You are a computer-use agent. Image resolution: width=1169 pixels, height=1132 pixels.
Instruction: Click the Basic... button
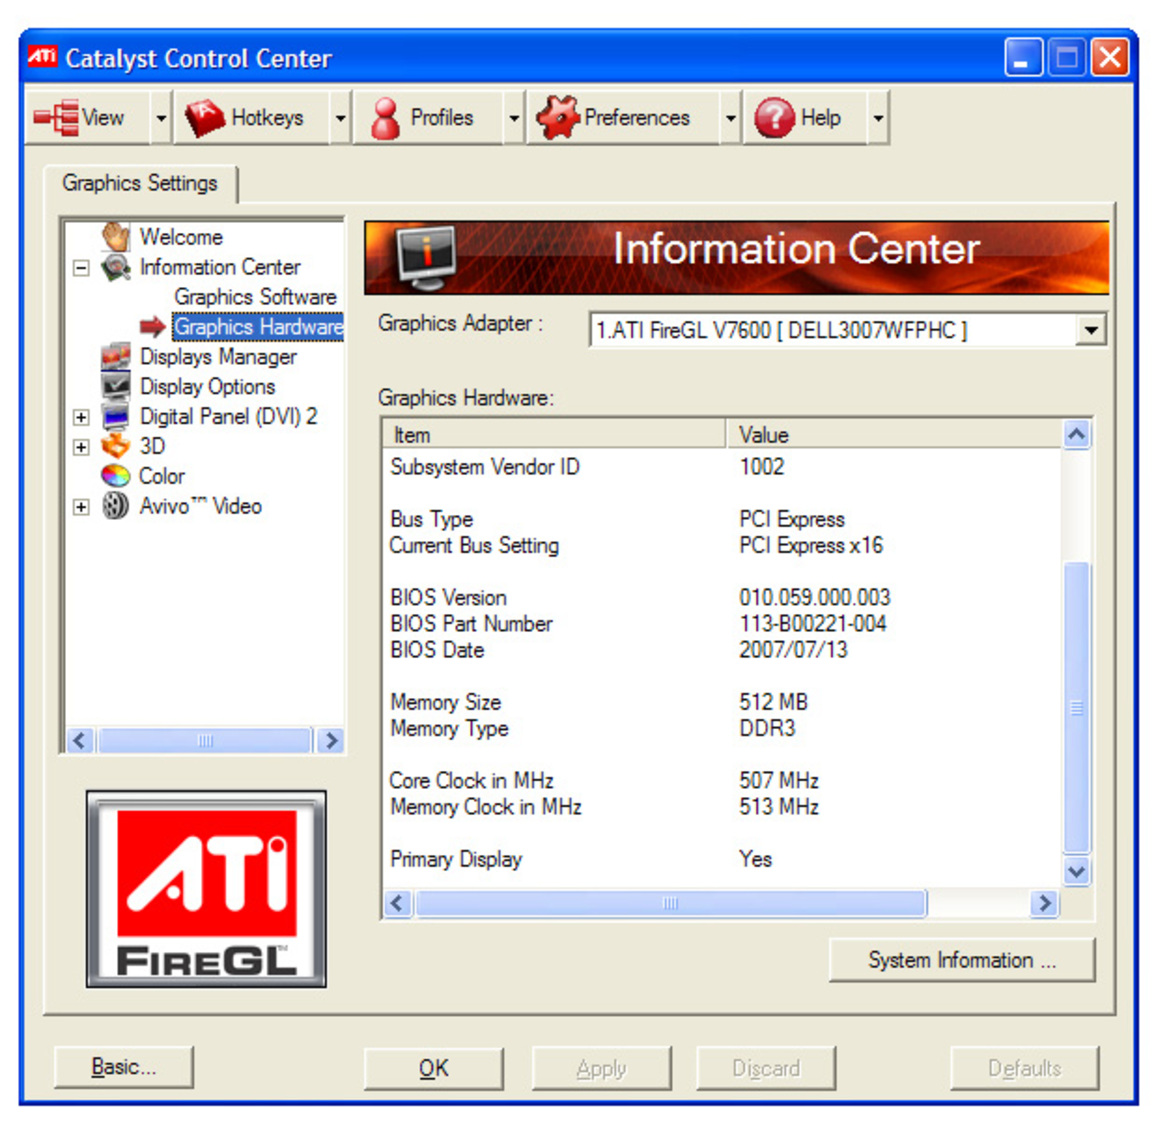[x=124, y=1067]
